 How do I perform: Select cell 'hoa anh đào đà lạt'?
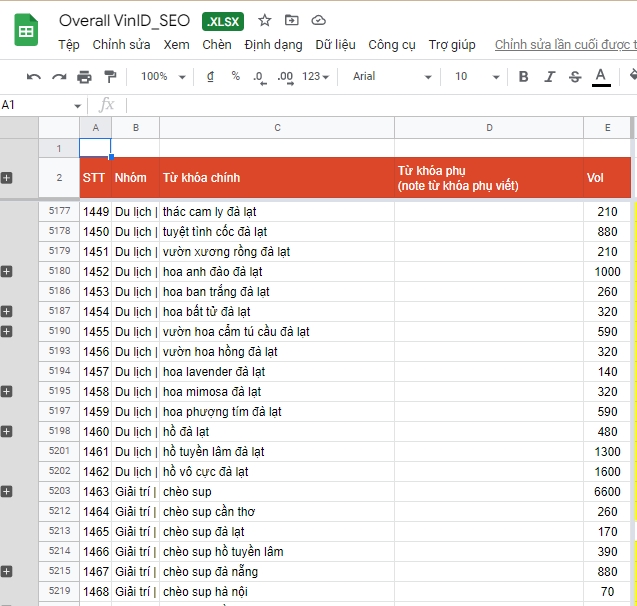pyautogui.click(x=277, y=272)
